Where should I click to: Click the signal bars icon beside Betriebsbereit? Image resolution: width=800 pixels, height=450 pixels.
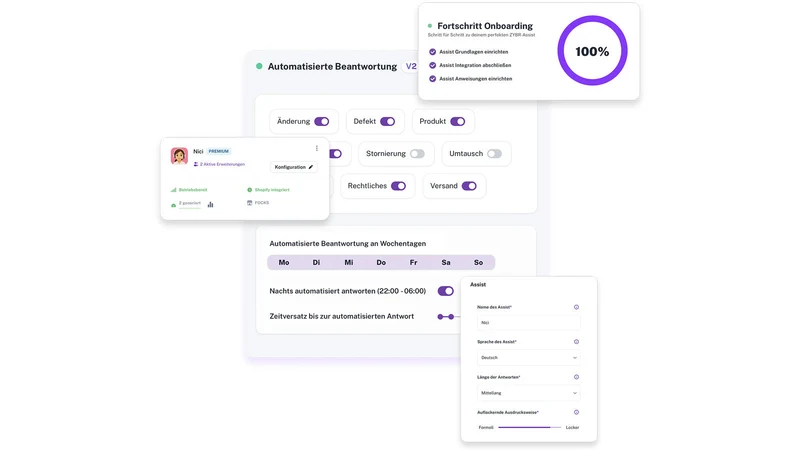pos(173,190)
